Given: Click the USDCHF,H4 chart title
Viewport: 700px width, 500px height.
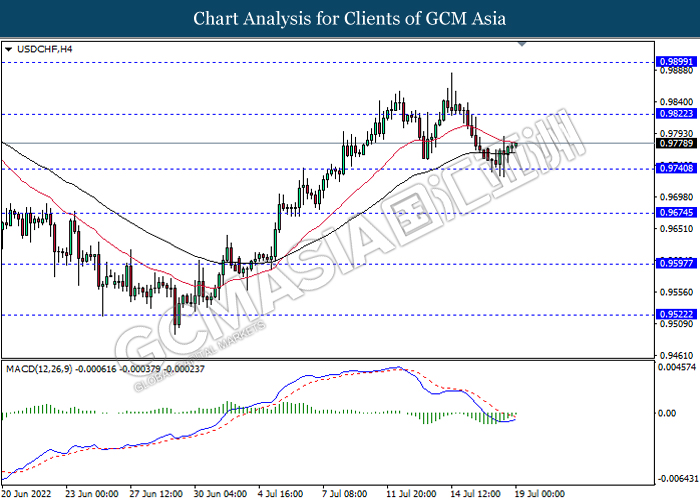Looking at the screenshot, I should (x=44, y=49).
